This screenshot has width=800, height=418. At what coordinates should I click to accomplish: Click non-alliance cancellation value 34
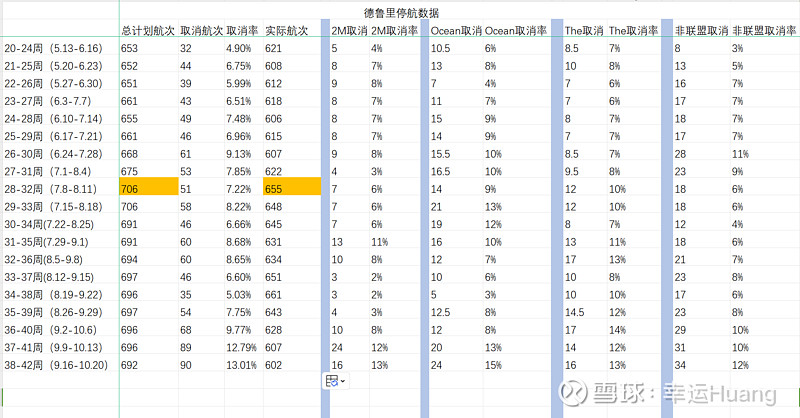pos(680,365)
